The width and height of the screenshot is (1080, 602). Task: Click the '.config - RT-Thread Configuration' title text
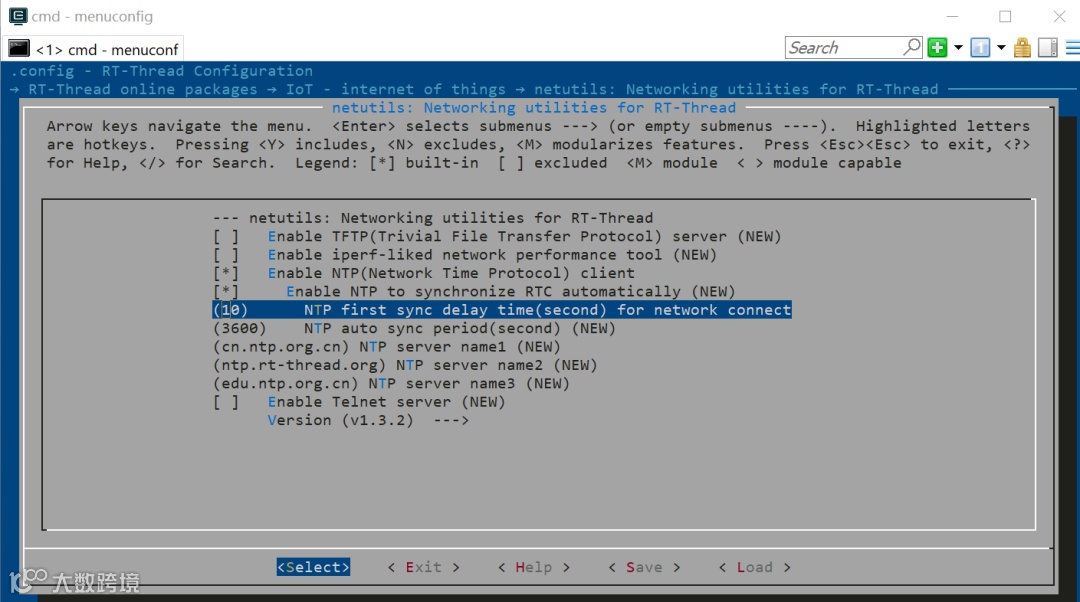tap(162, 71)
